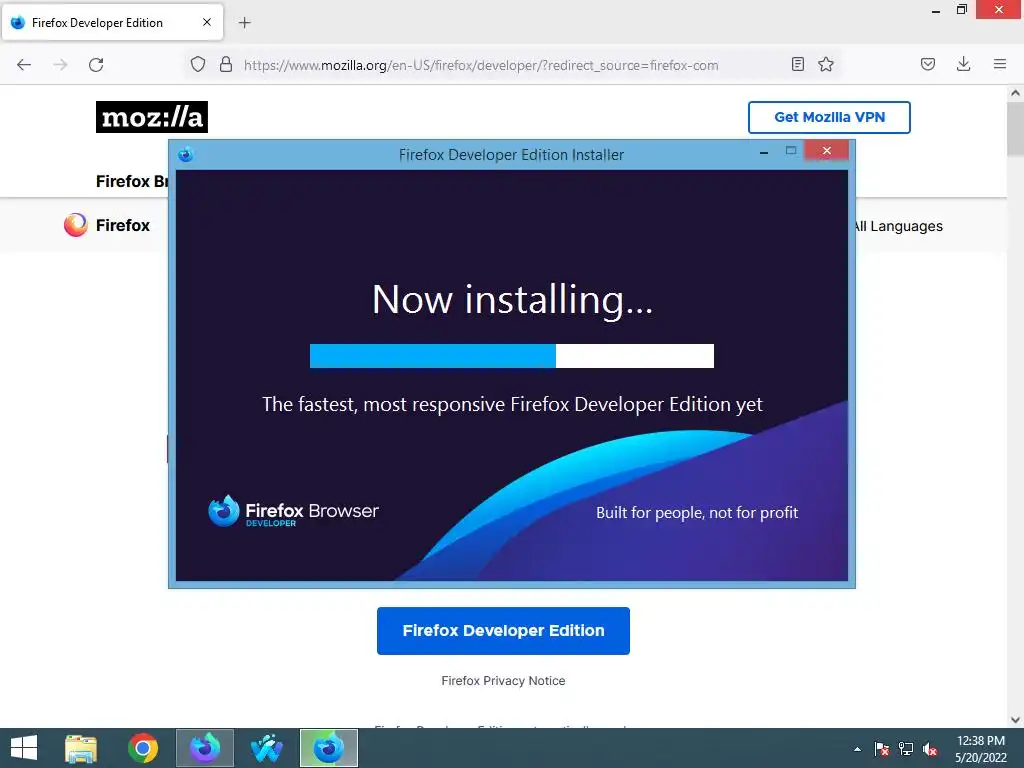Select the installer icon in taskbar

[328, 748]
